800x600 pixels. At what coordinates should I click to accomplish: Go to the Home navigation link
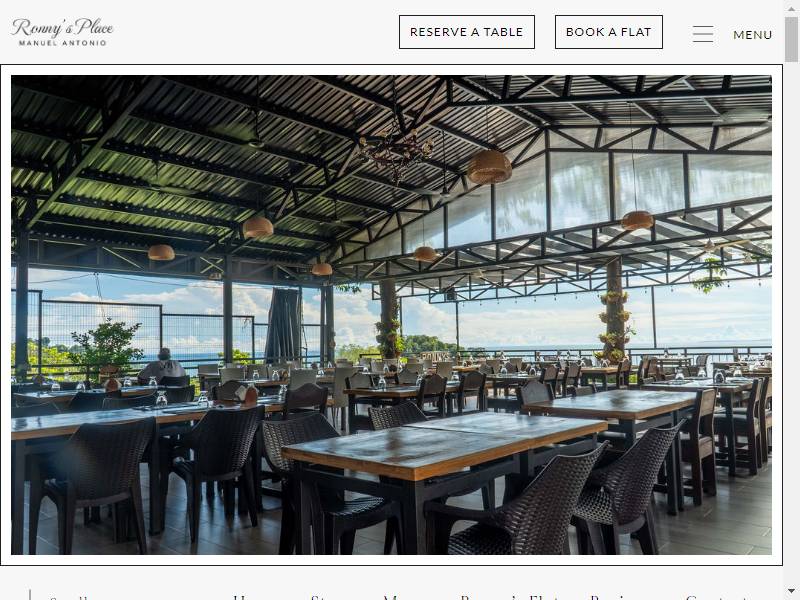248,598
